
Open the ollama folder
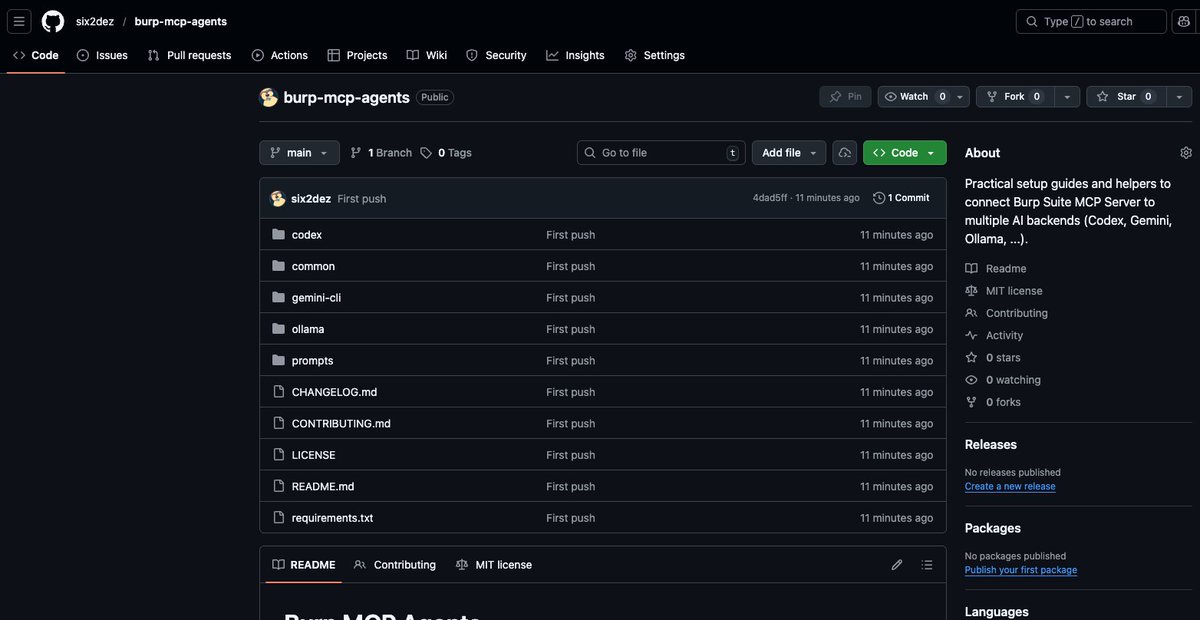click(308, 329)
